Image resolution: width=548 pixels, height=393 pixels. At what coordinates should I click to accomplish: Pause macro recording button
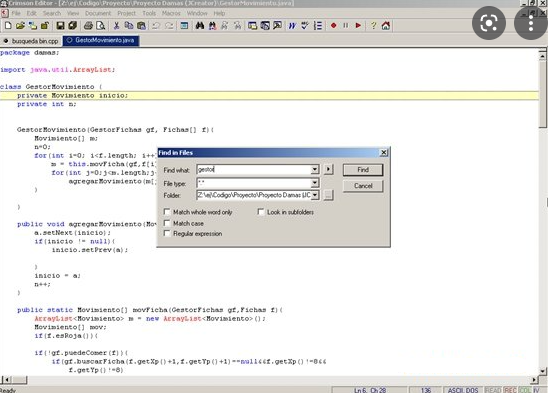pos(346,26)
